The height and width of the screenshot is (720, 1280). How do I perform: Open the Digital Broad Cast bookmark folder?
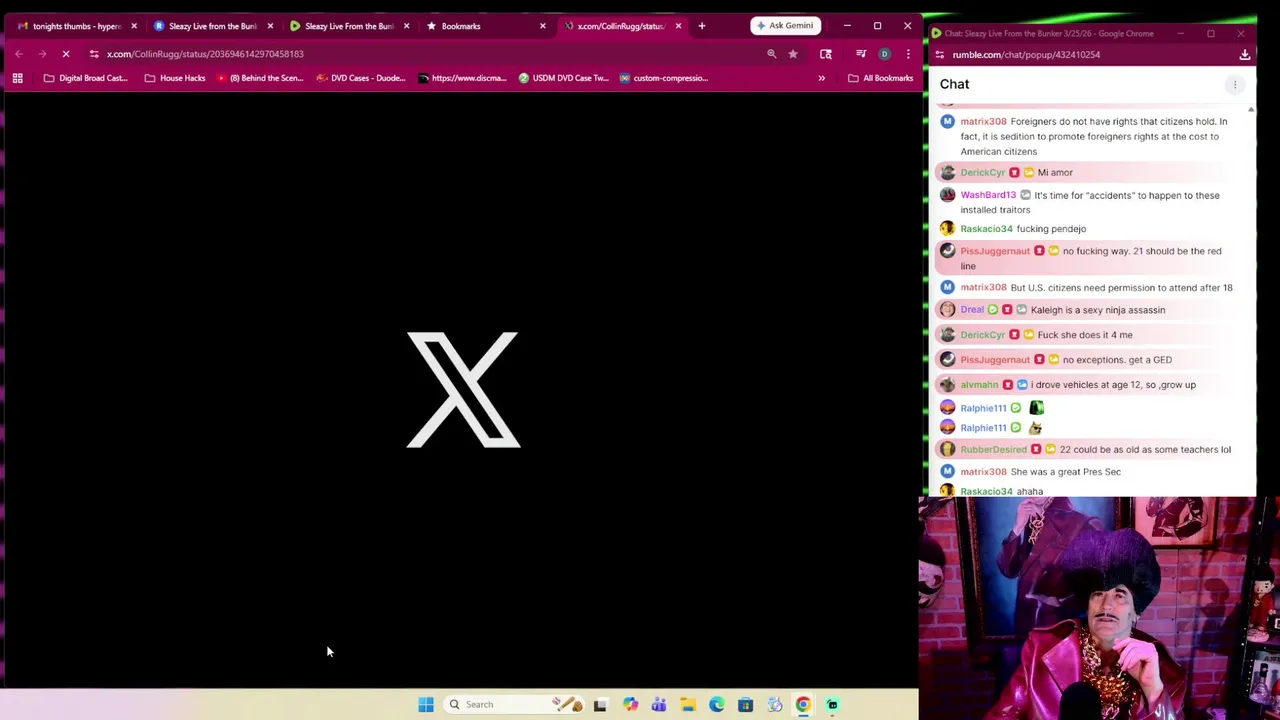pos(85,78)
